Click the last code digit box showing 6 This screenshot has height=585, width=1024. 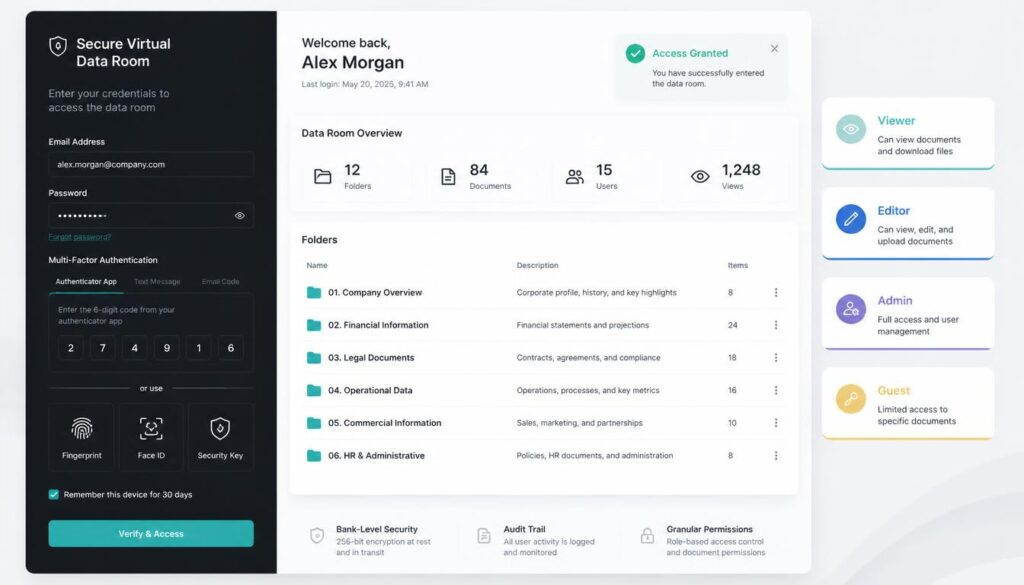pos(231,348)
